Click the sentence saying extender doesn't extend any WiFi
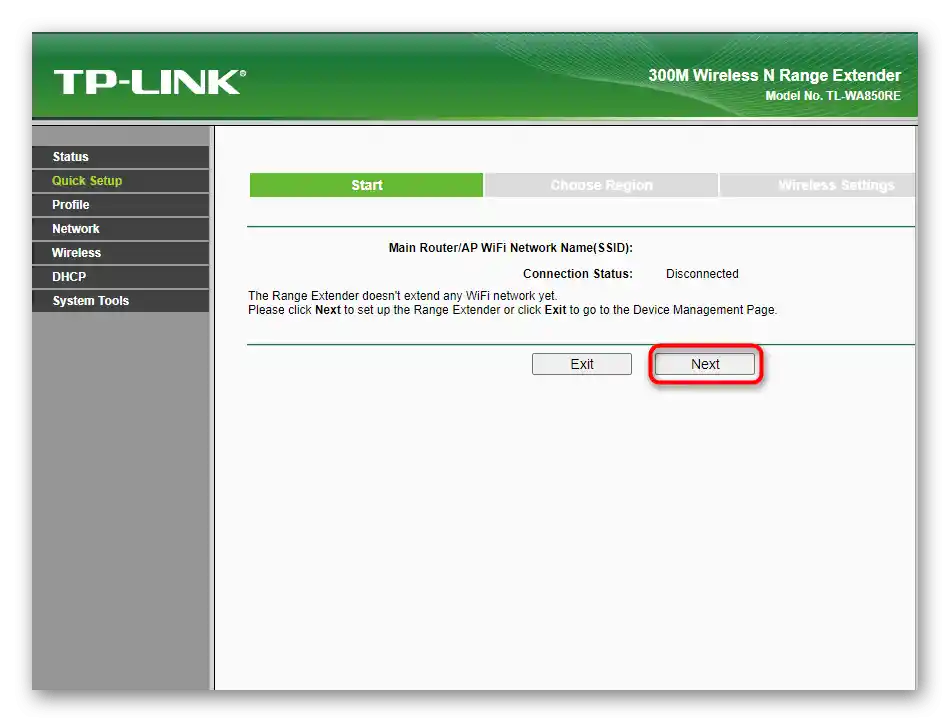 [402, 296]
